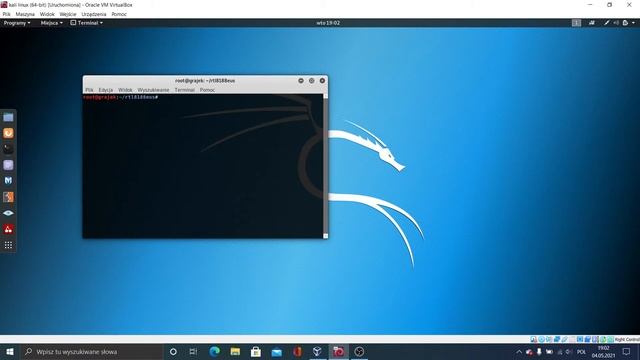
Task: Open terminal Widok menu
Action: [x=125, y=90]
